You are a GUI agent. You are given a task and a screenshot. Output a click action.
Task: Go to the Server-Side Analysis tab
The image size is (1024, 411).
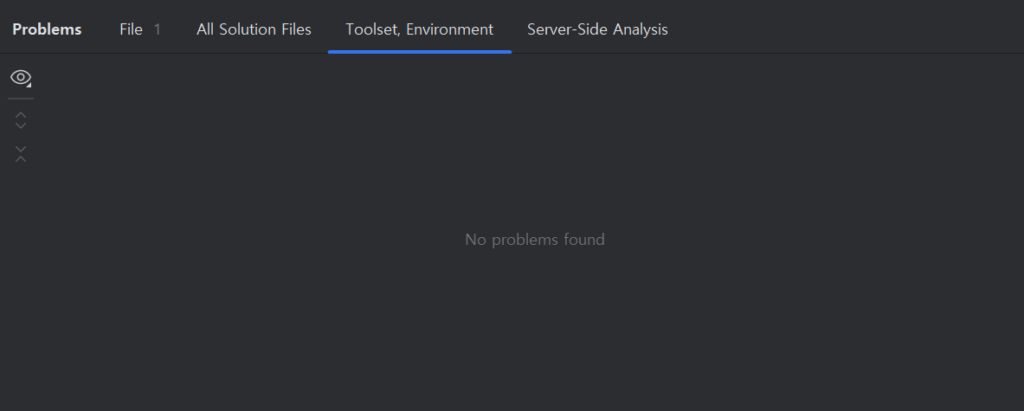click(x=598, y=29)
